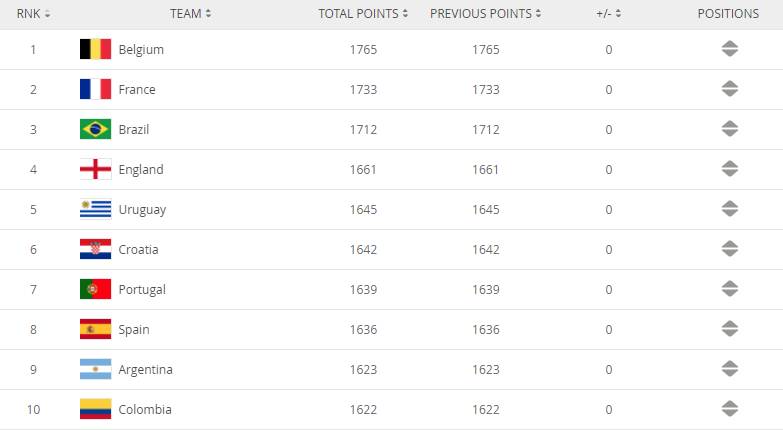Sort by PREVIOUS POINTS column
Viewport: 783px width, 430px height.
(486, 14)
